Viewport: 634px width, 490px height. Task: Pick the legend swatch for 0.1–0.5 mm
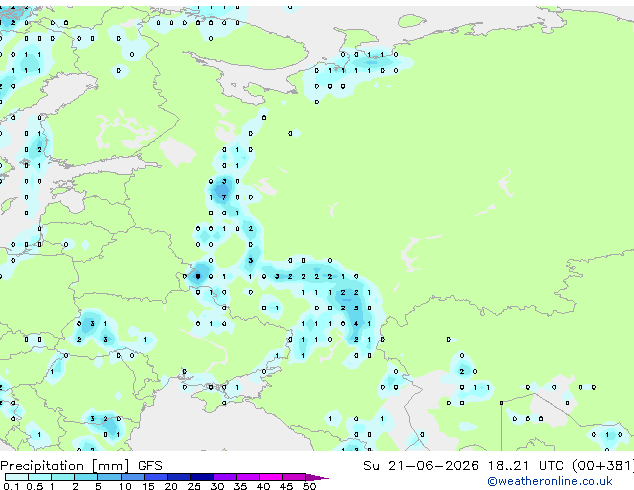point(17,477)
